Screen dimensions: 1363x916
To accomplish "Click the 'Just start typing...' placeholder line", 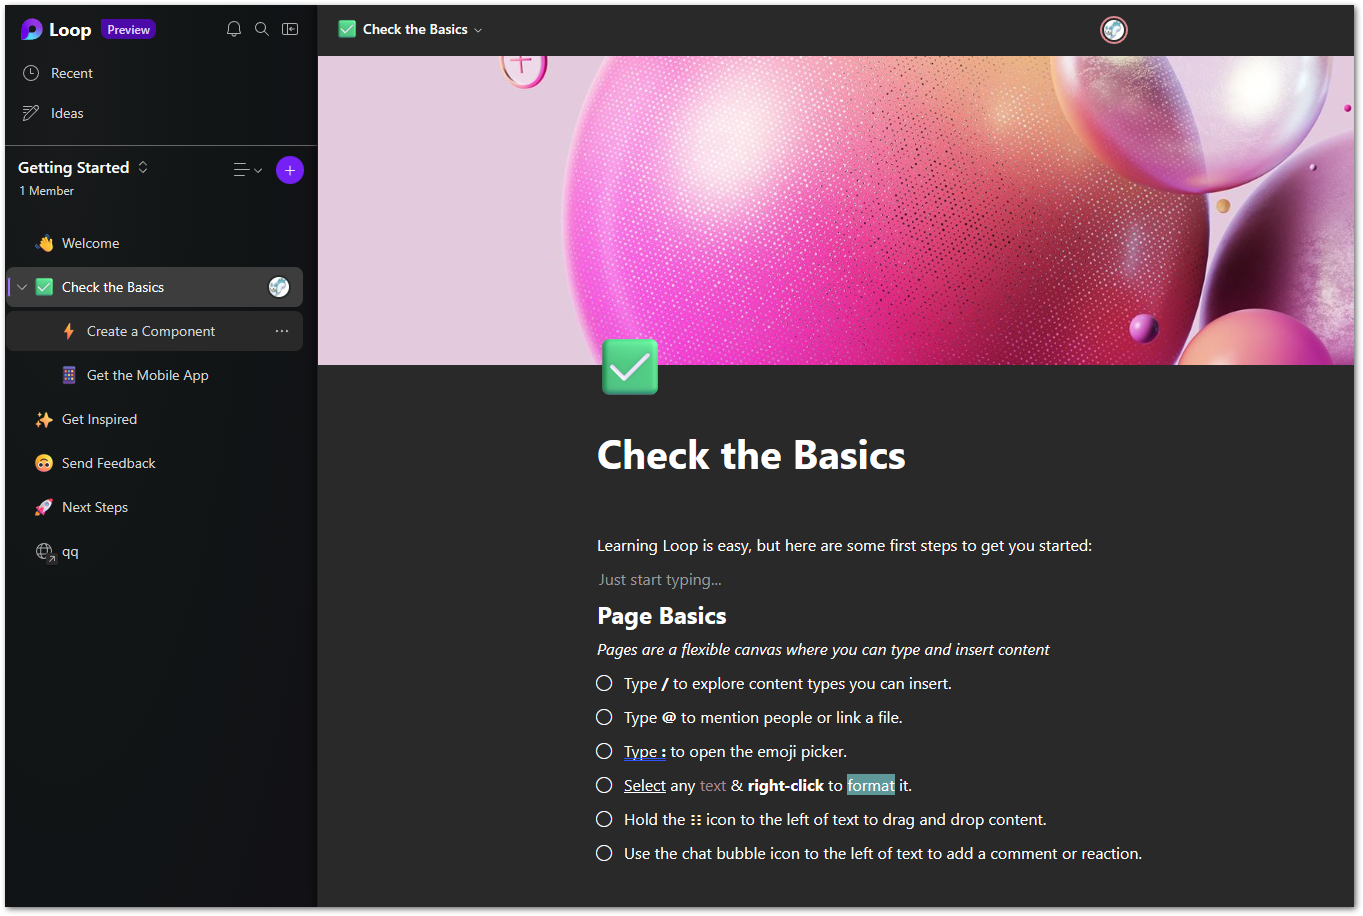I will 660,580.
